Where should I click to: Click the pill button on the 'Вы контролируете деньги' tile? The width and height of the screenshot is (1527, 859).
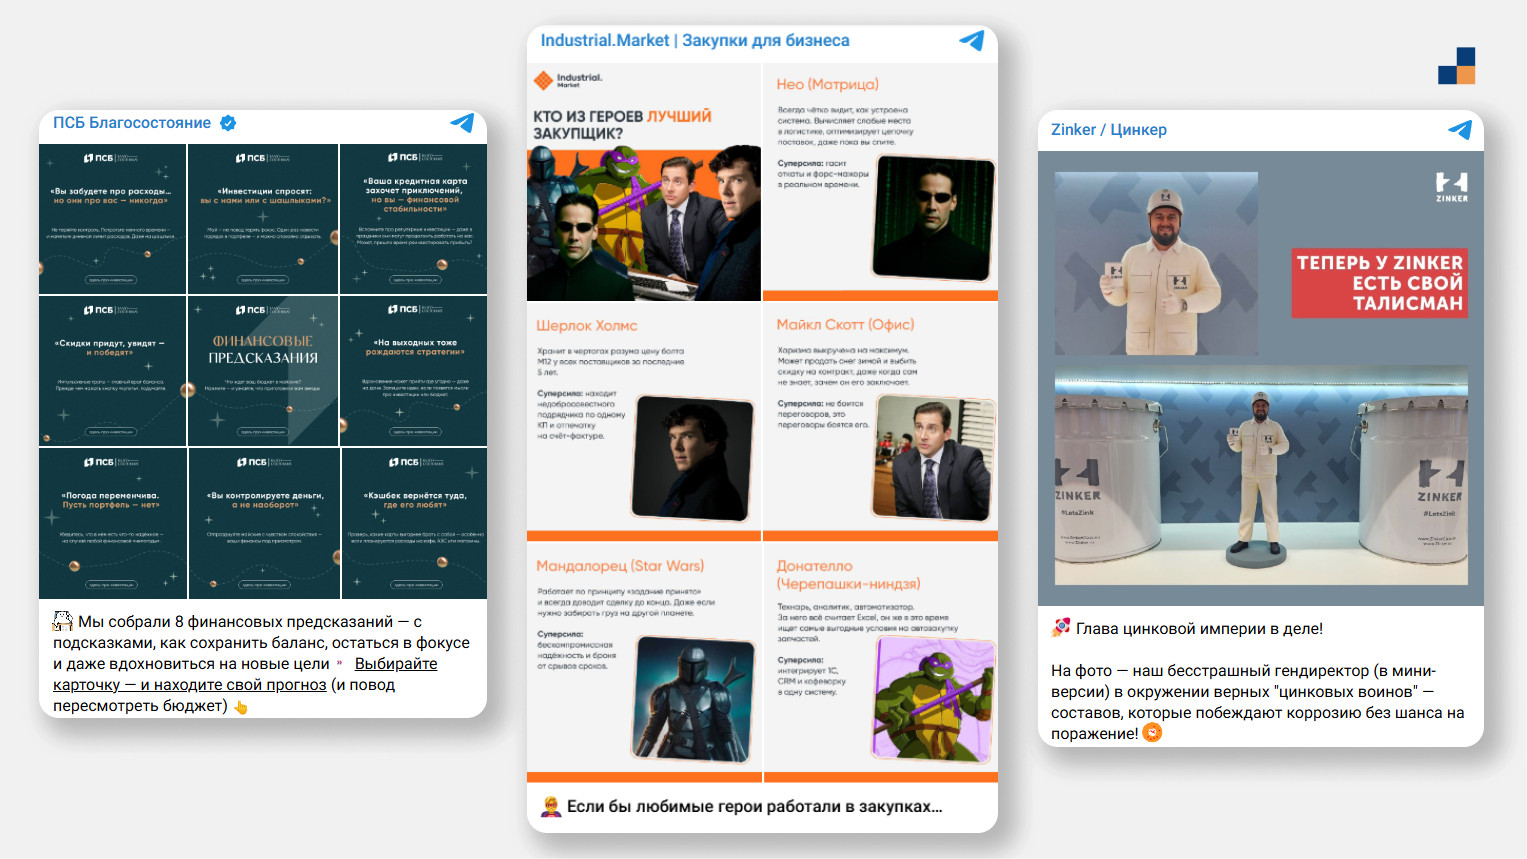(263, 584)
